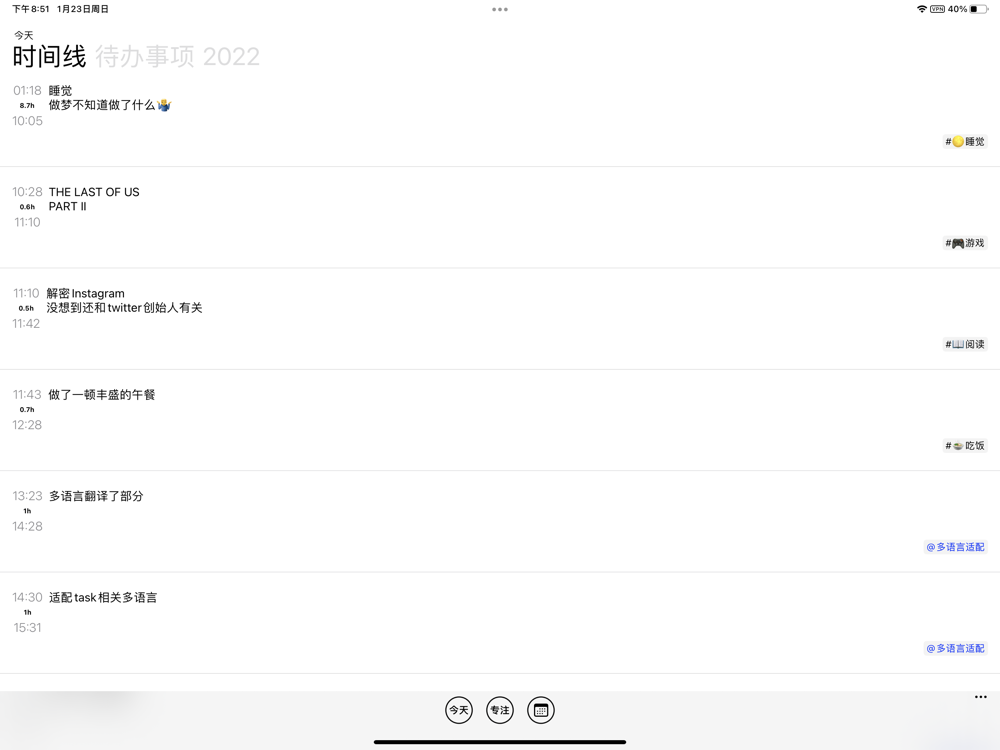Image resolution: width=1000 pixels, height=750 pixels.
Task: Check the Wi-Fi status icon
Action: pyautogui.click(x=922, y=9)
